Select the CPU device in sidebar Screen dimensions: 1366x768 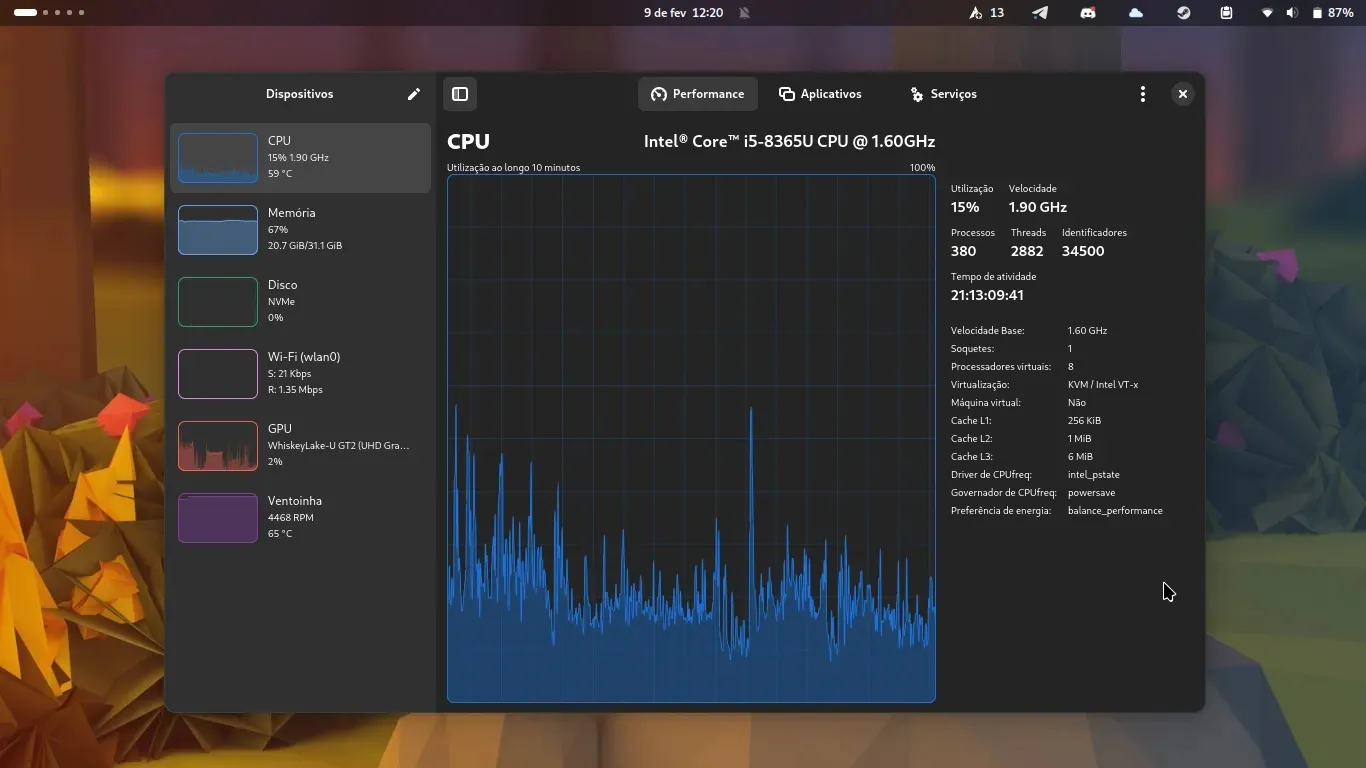click(300, 158)
